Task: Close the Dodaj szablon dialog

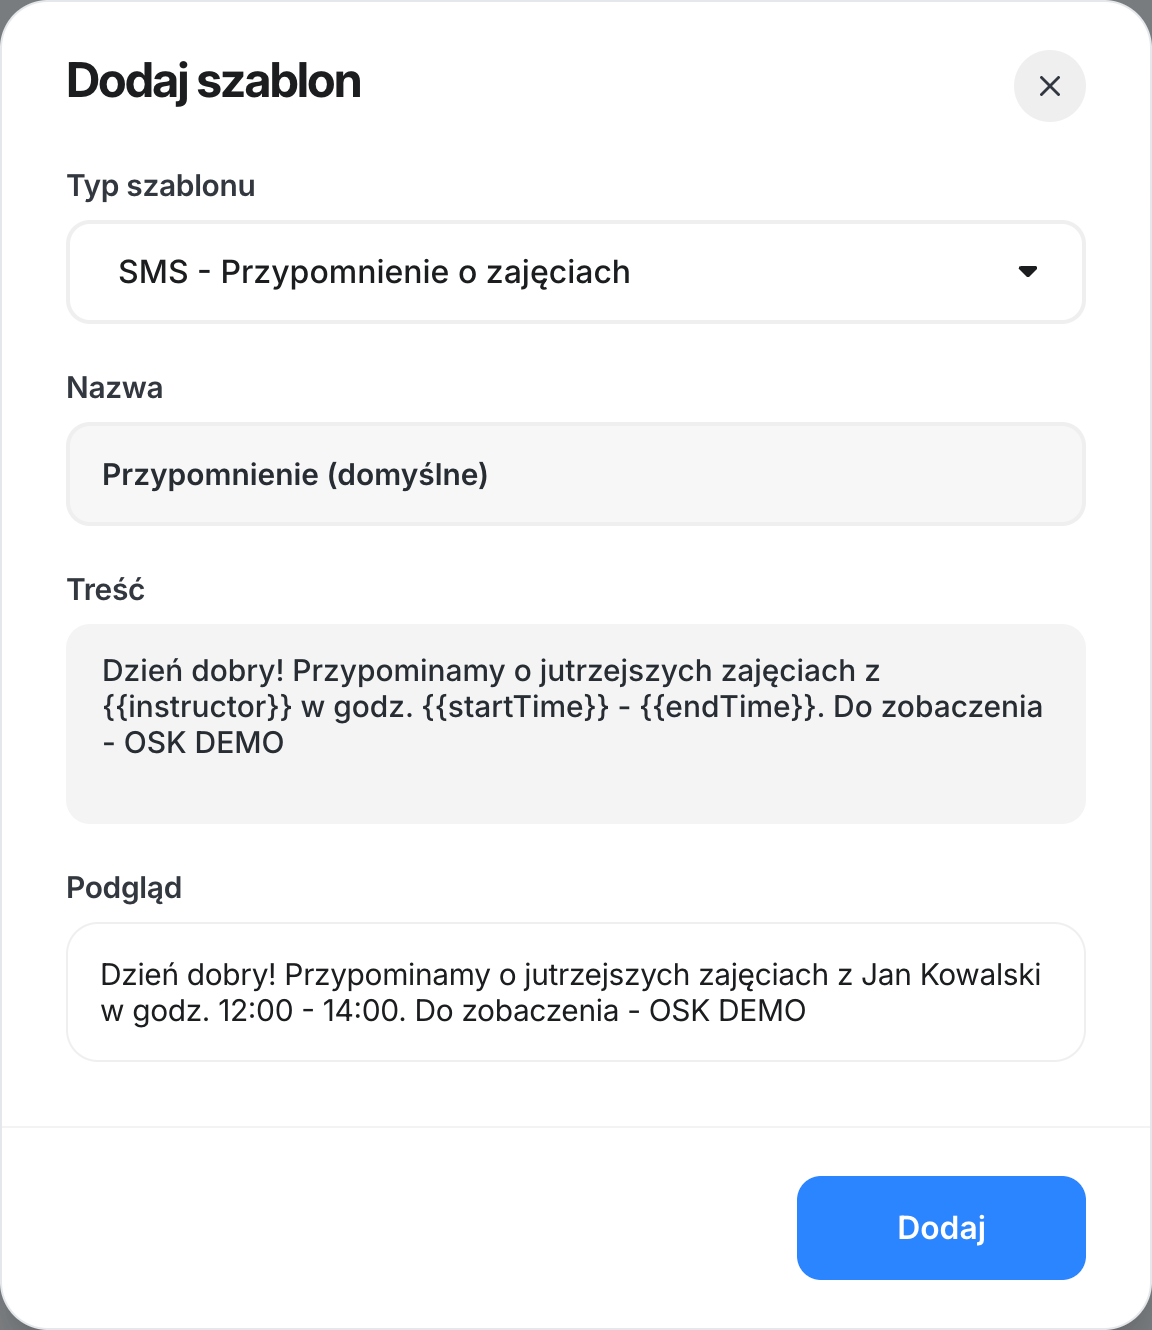Action: tap(1049, 86)
